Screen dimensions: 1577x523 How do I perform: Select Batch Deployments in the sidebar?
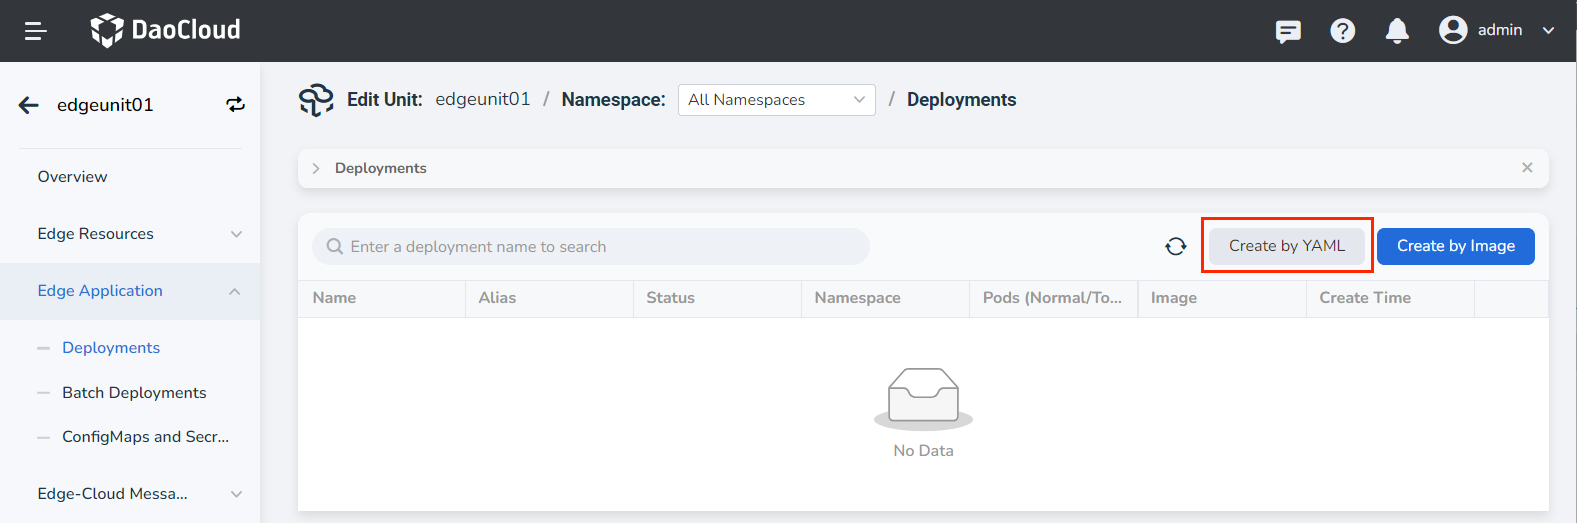click(x=134, y=393)
